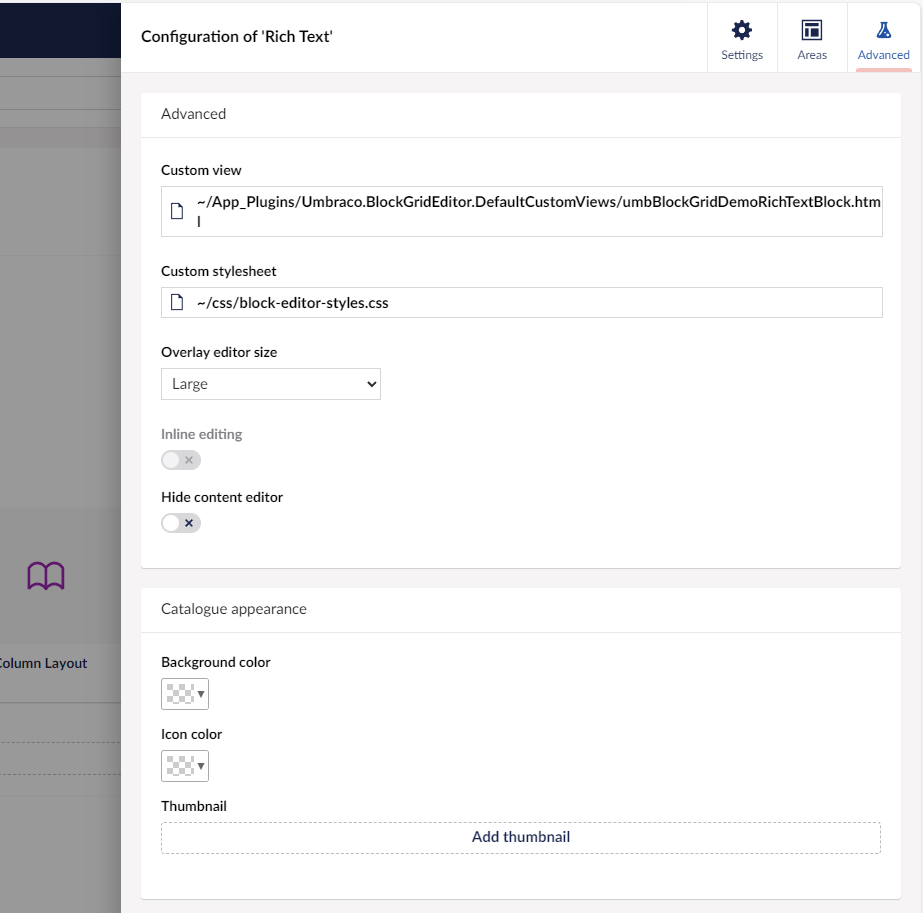Image resolution: width=923 pixels, height=913 pixels.
Task: Toggle the Inline editing switch
Action: coord(181,460)
